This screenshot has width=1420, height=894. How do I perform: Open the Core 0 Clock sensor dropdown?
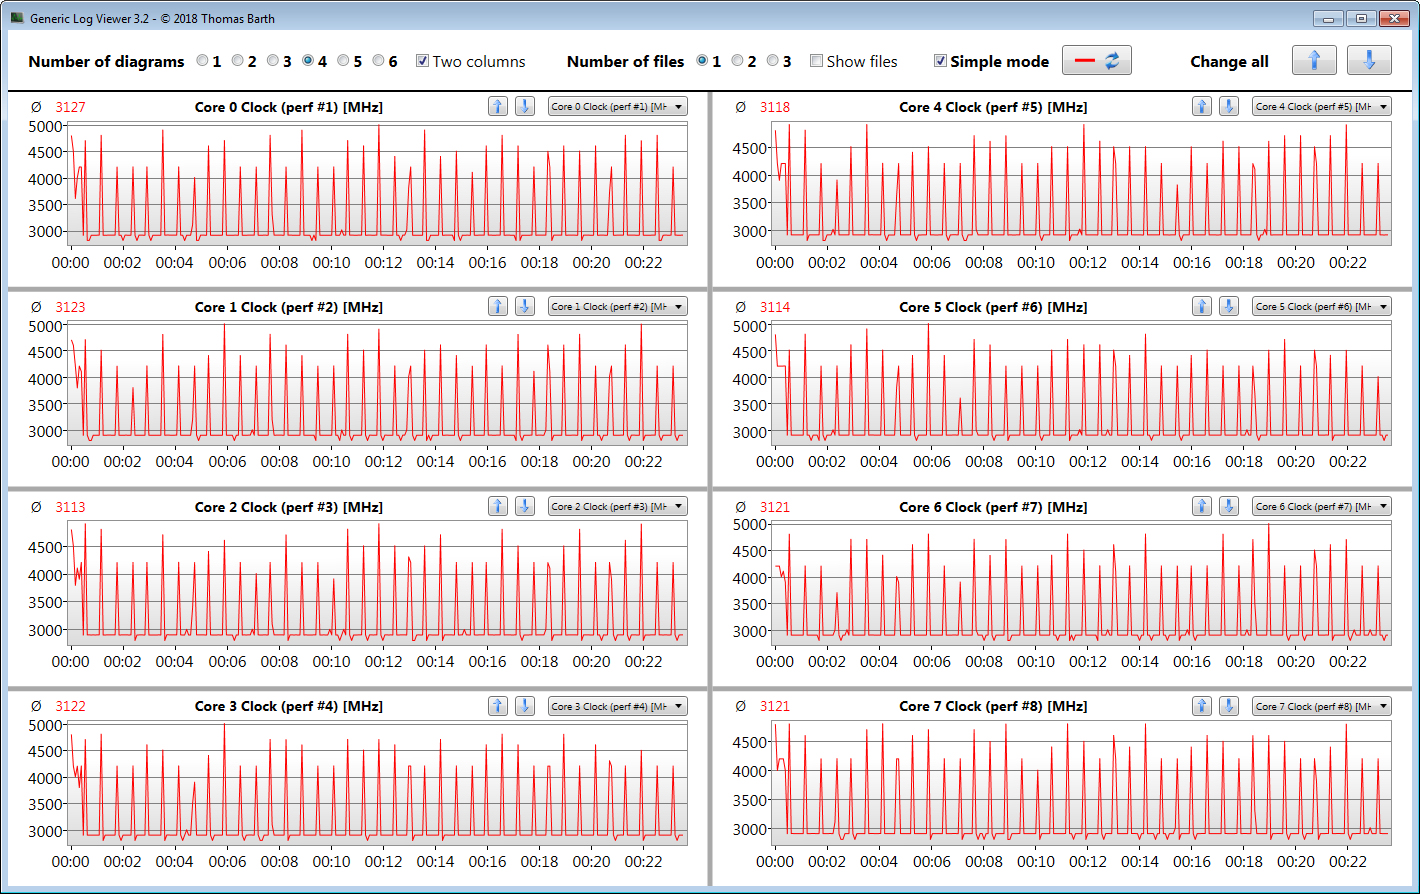pyautogui.click(x=617, y=107)
